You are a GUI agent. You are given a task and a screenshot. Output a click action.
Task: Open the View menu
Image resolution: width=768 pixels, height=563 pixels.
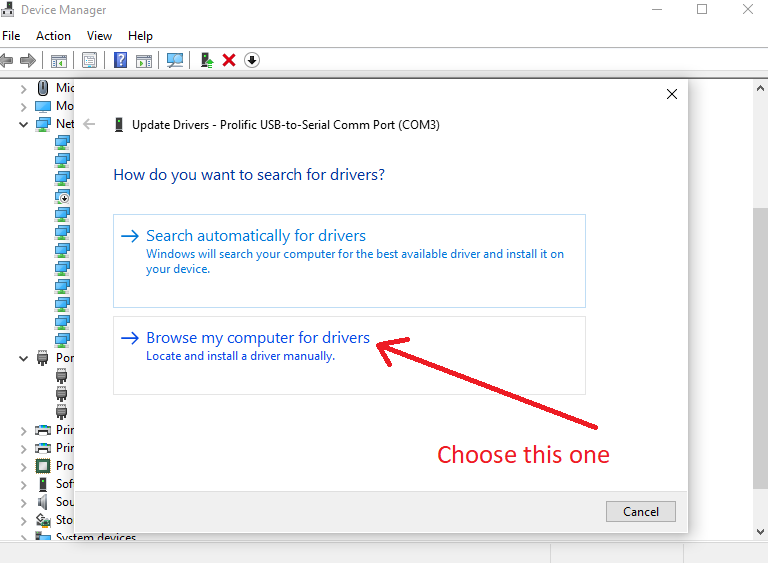100,35
